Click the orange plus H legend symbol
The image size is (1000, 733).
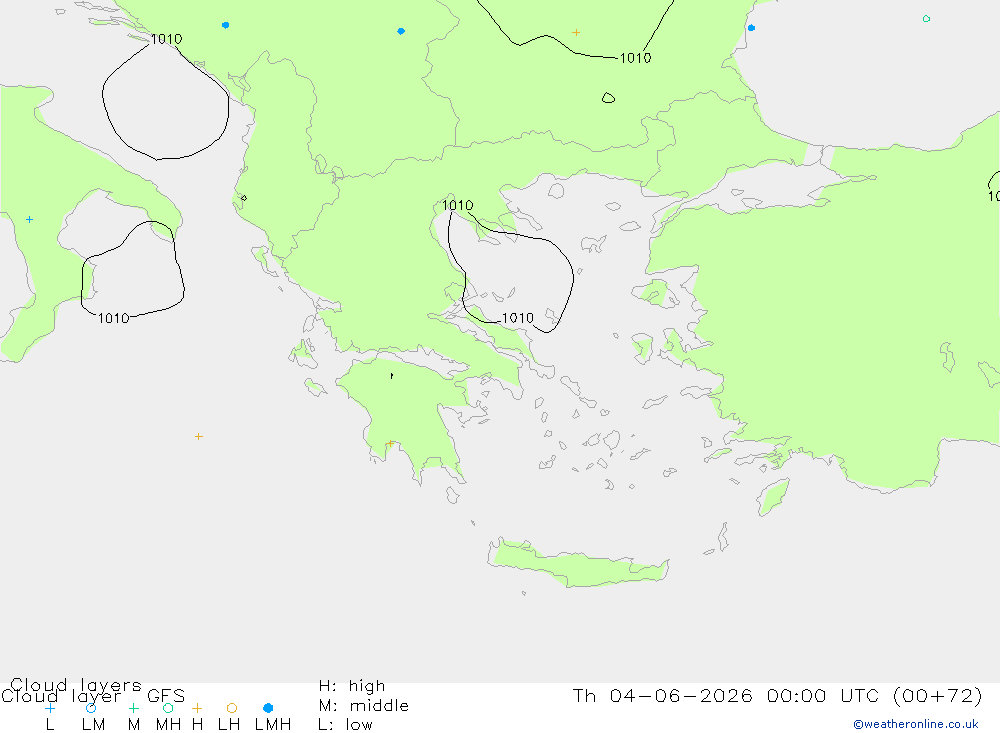point(197,708)
